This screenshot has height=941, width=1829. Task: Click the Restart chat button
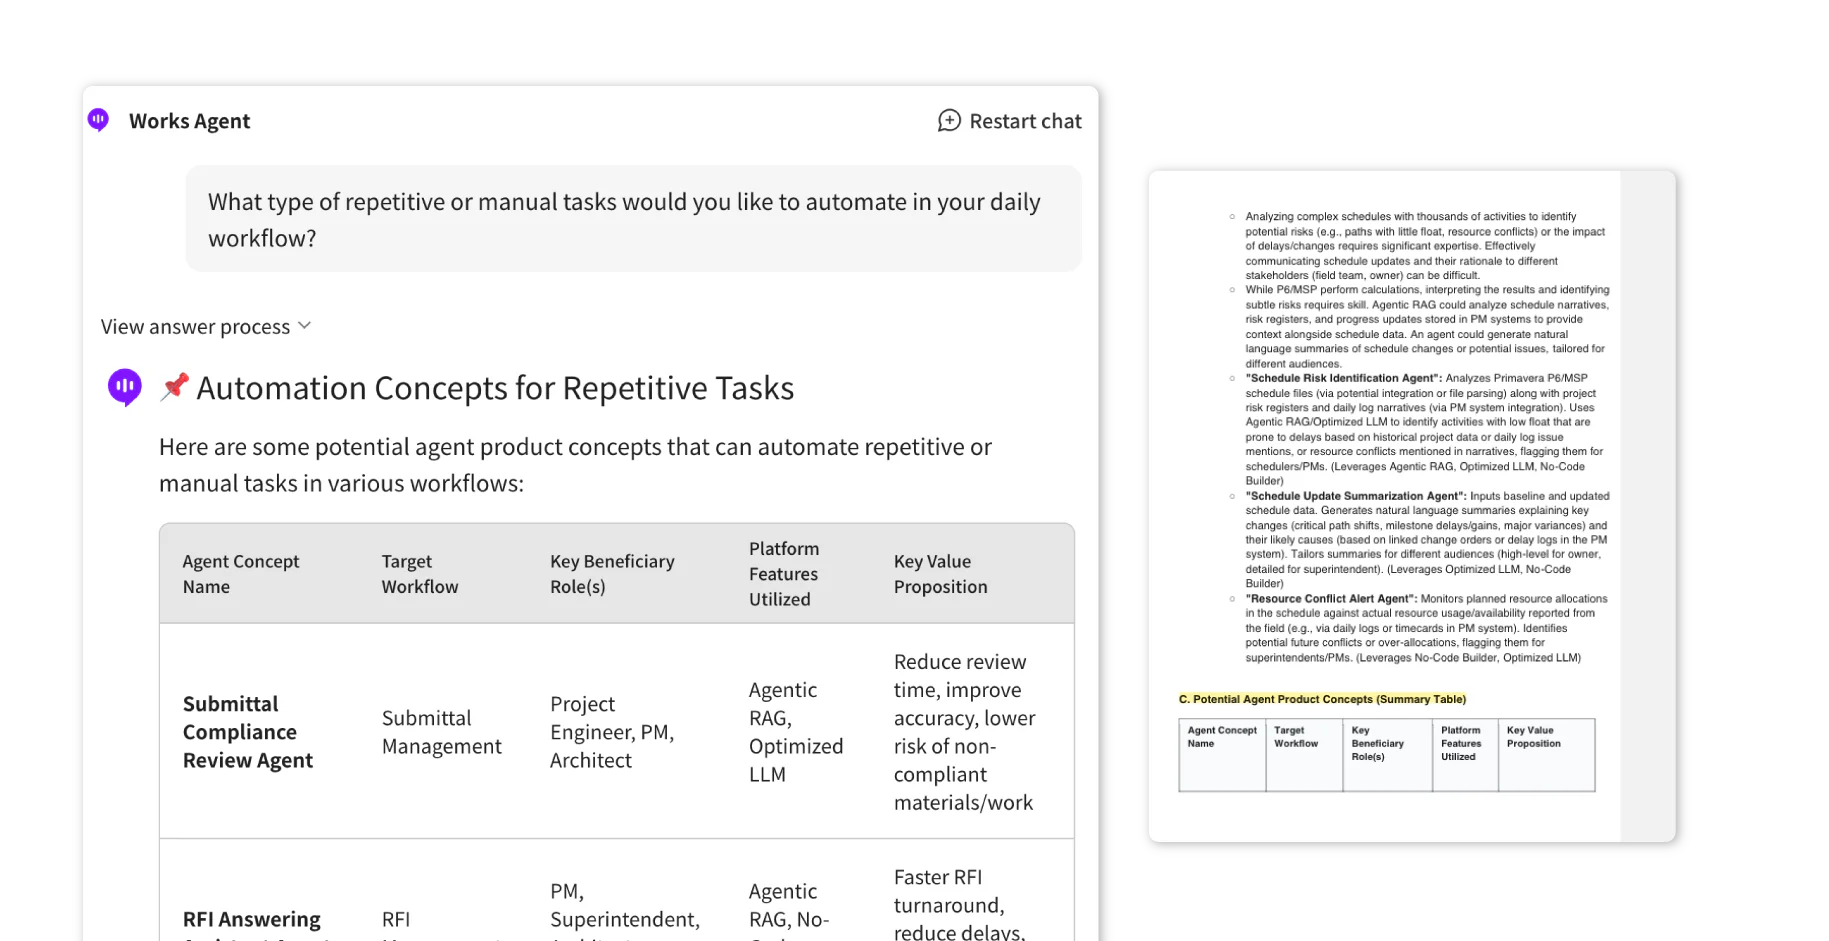(1010, 120)
